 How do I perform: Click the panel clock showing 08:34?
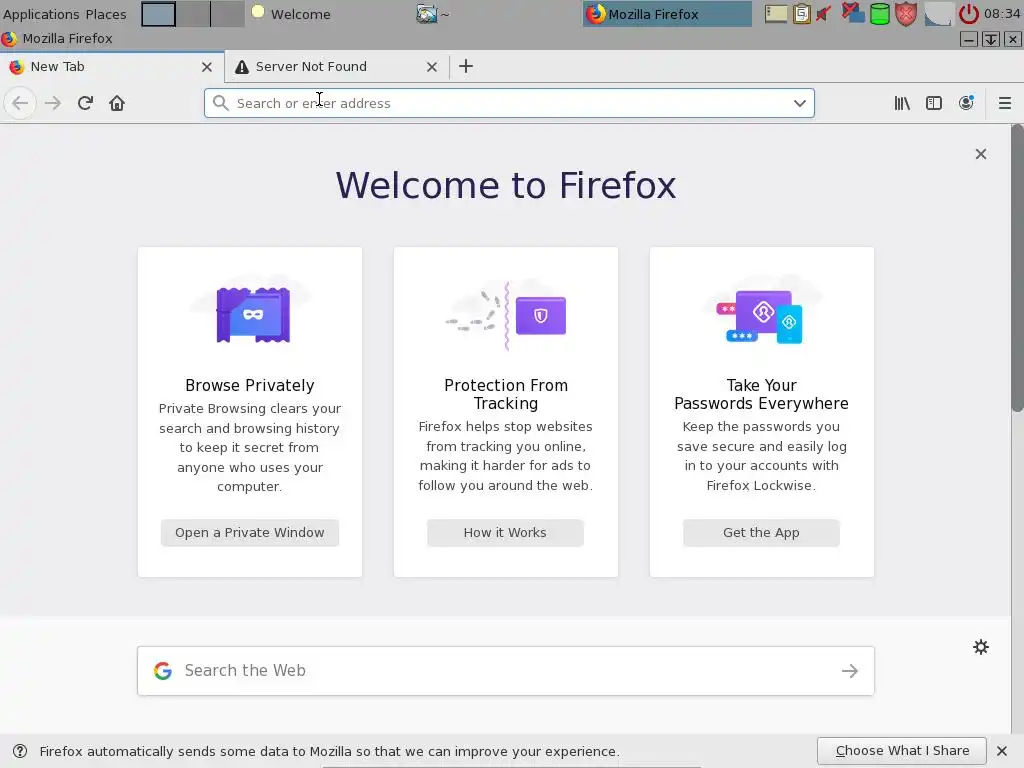tap(1002, 14)
